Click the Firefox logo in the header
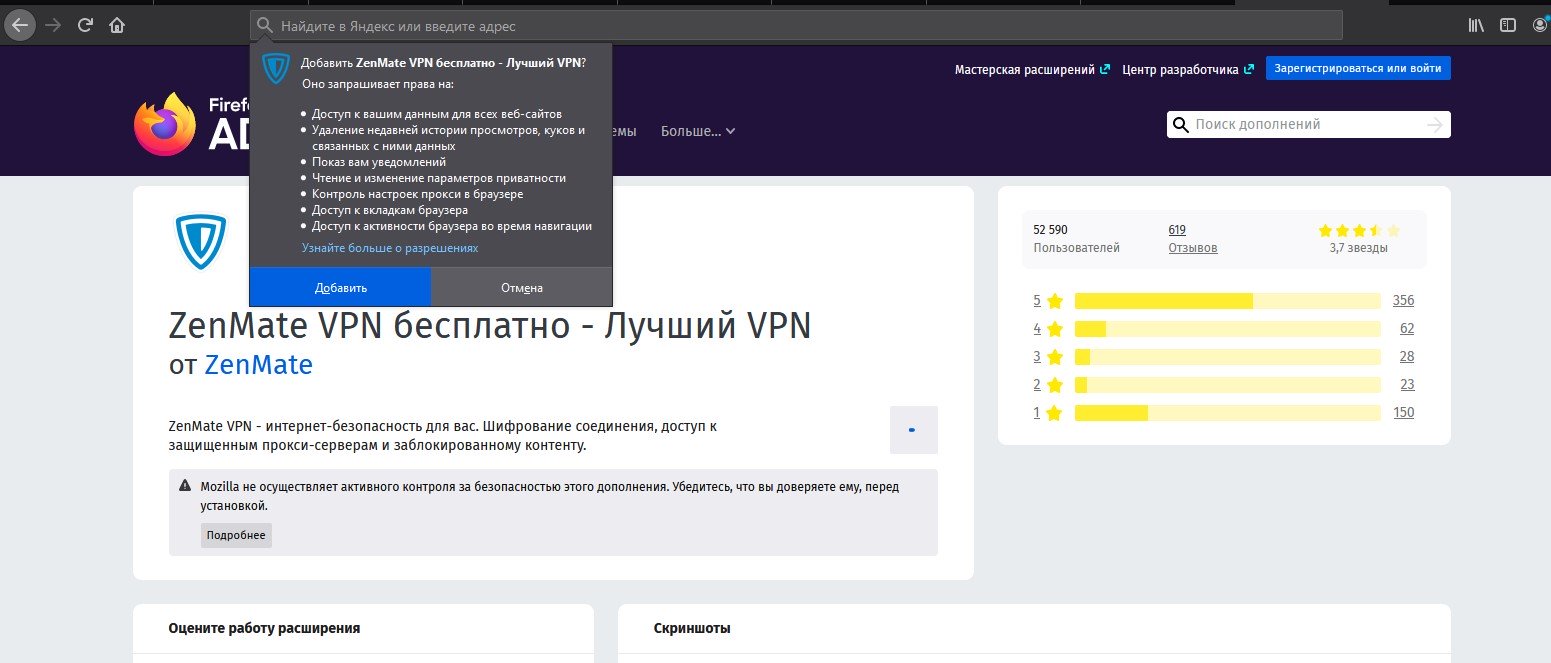The image size is (1551, 663). coord(165,124)
